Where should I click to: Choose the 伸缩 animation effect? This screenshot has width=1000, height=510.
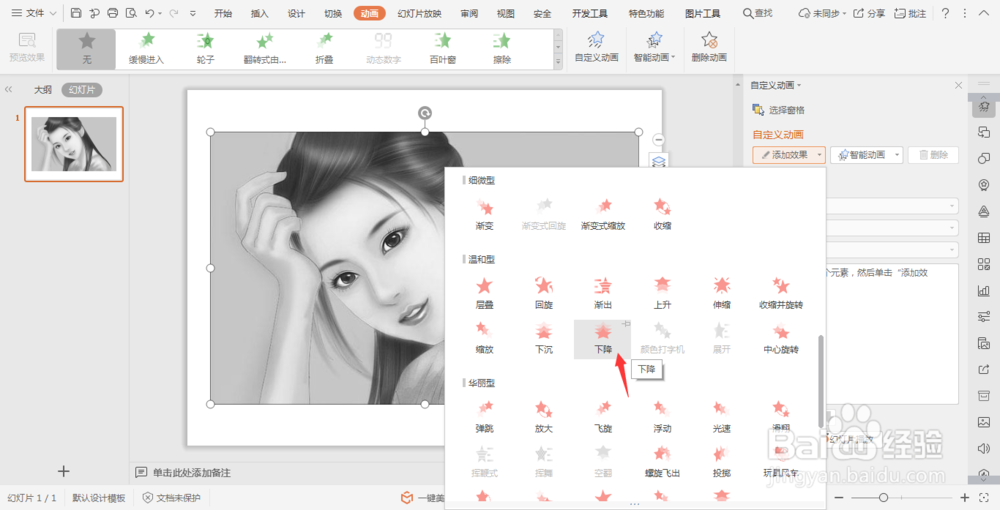(x=721, y=293)
